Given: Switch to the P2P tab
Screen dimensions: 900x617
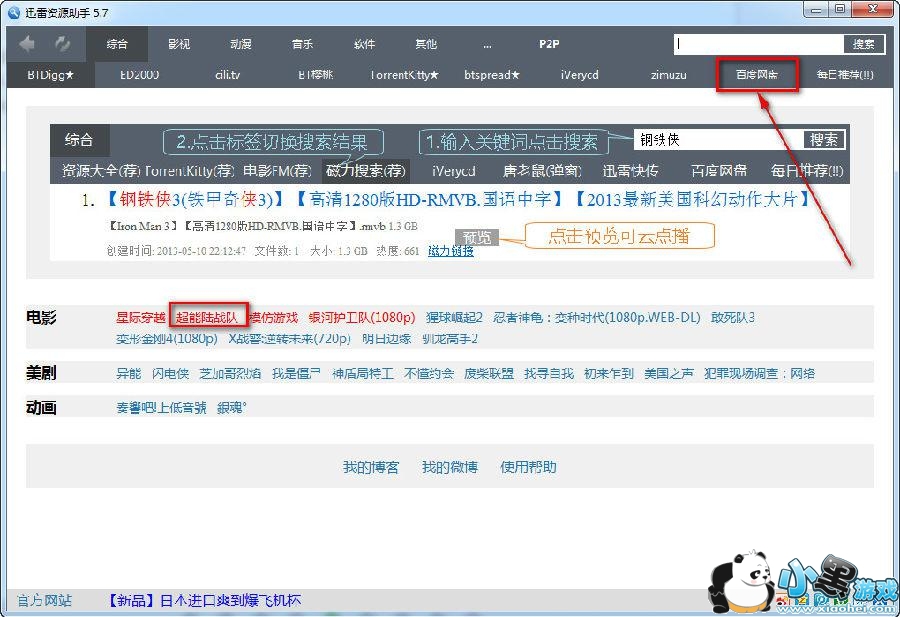Looking at the screenshot, I should [549, 44].
